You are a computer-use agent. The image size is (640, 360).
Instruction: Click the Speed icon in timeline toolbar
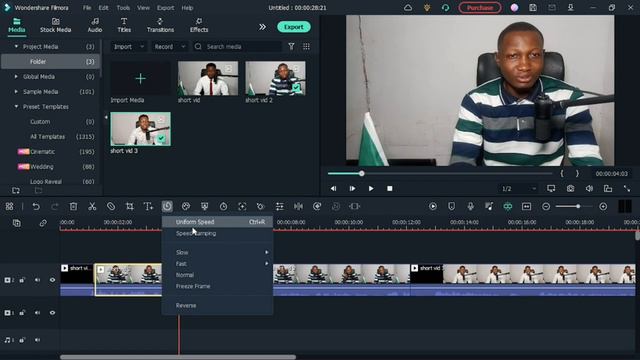pyautogui.click(x=167, y=207)
